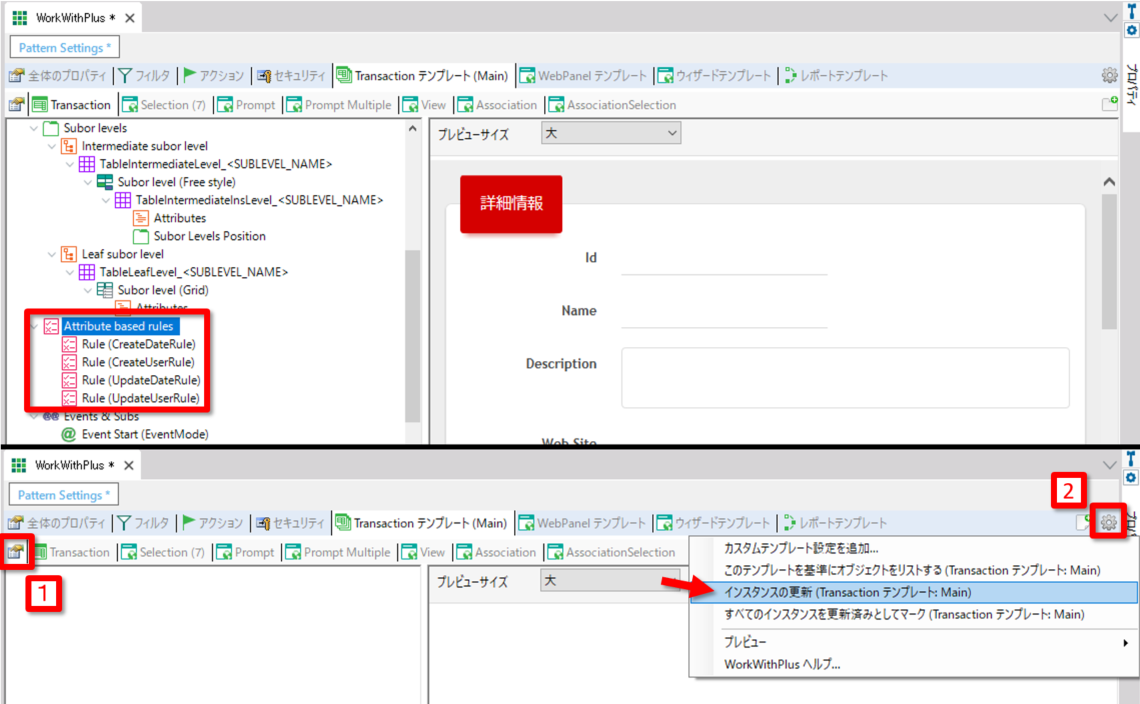This screenshot has height=704, width=1140.
Task: Open プレビューサイズ dropdown in bottom window
Action: [611, 580]
